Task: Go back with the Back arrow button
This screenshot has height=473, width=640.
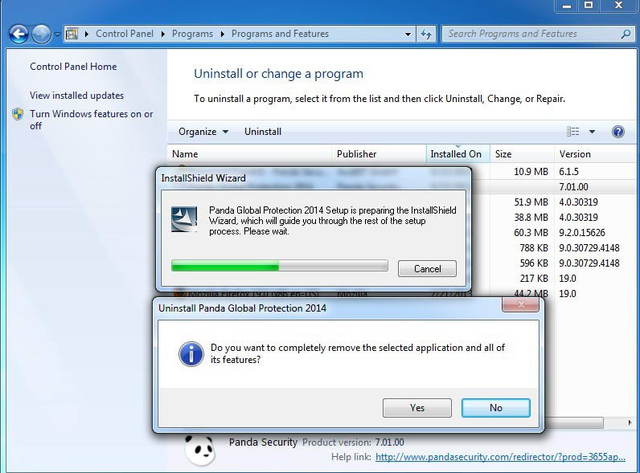Action: pos(18,34)
